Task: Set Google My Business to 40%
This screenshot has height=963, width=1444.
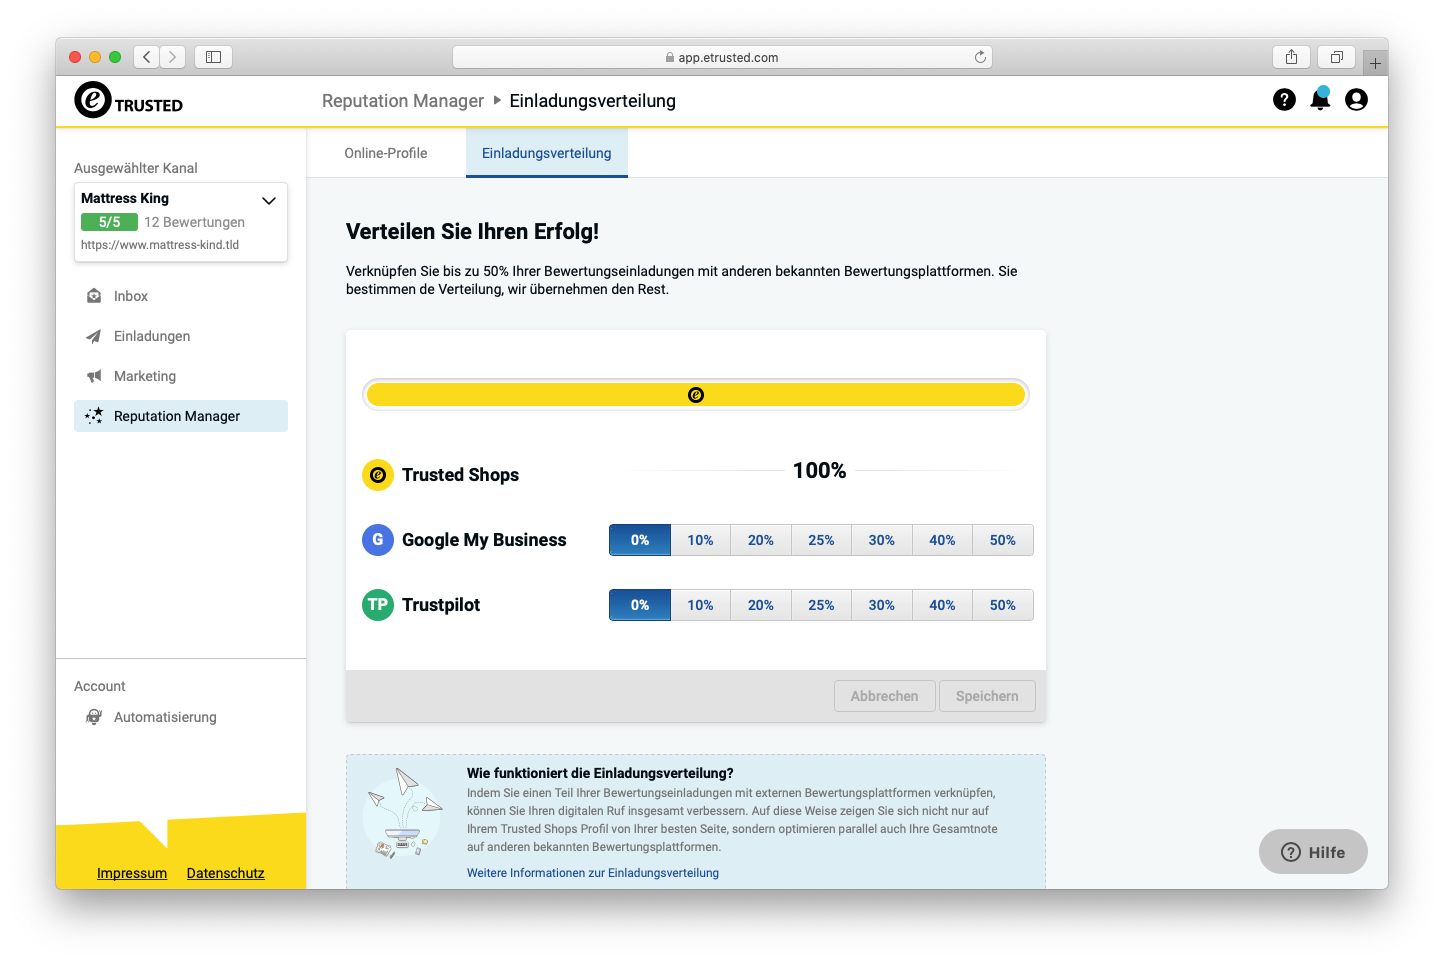Action: point(942,540)
